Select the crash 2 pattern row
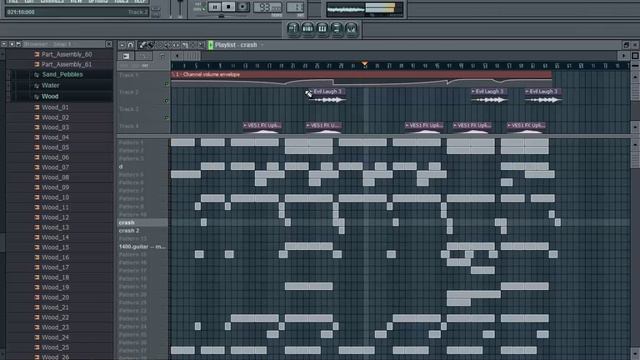The height and width of the screenshot is (360, 640). (x=142, y=231)
